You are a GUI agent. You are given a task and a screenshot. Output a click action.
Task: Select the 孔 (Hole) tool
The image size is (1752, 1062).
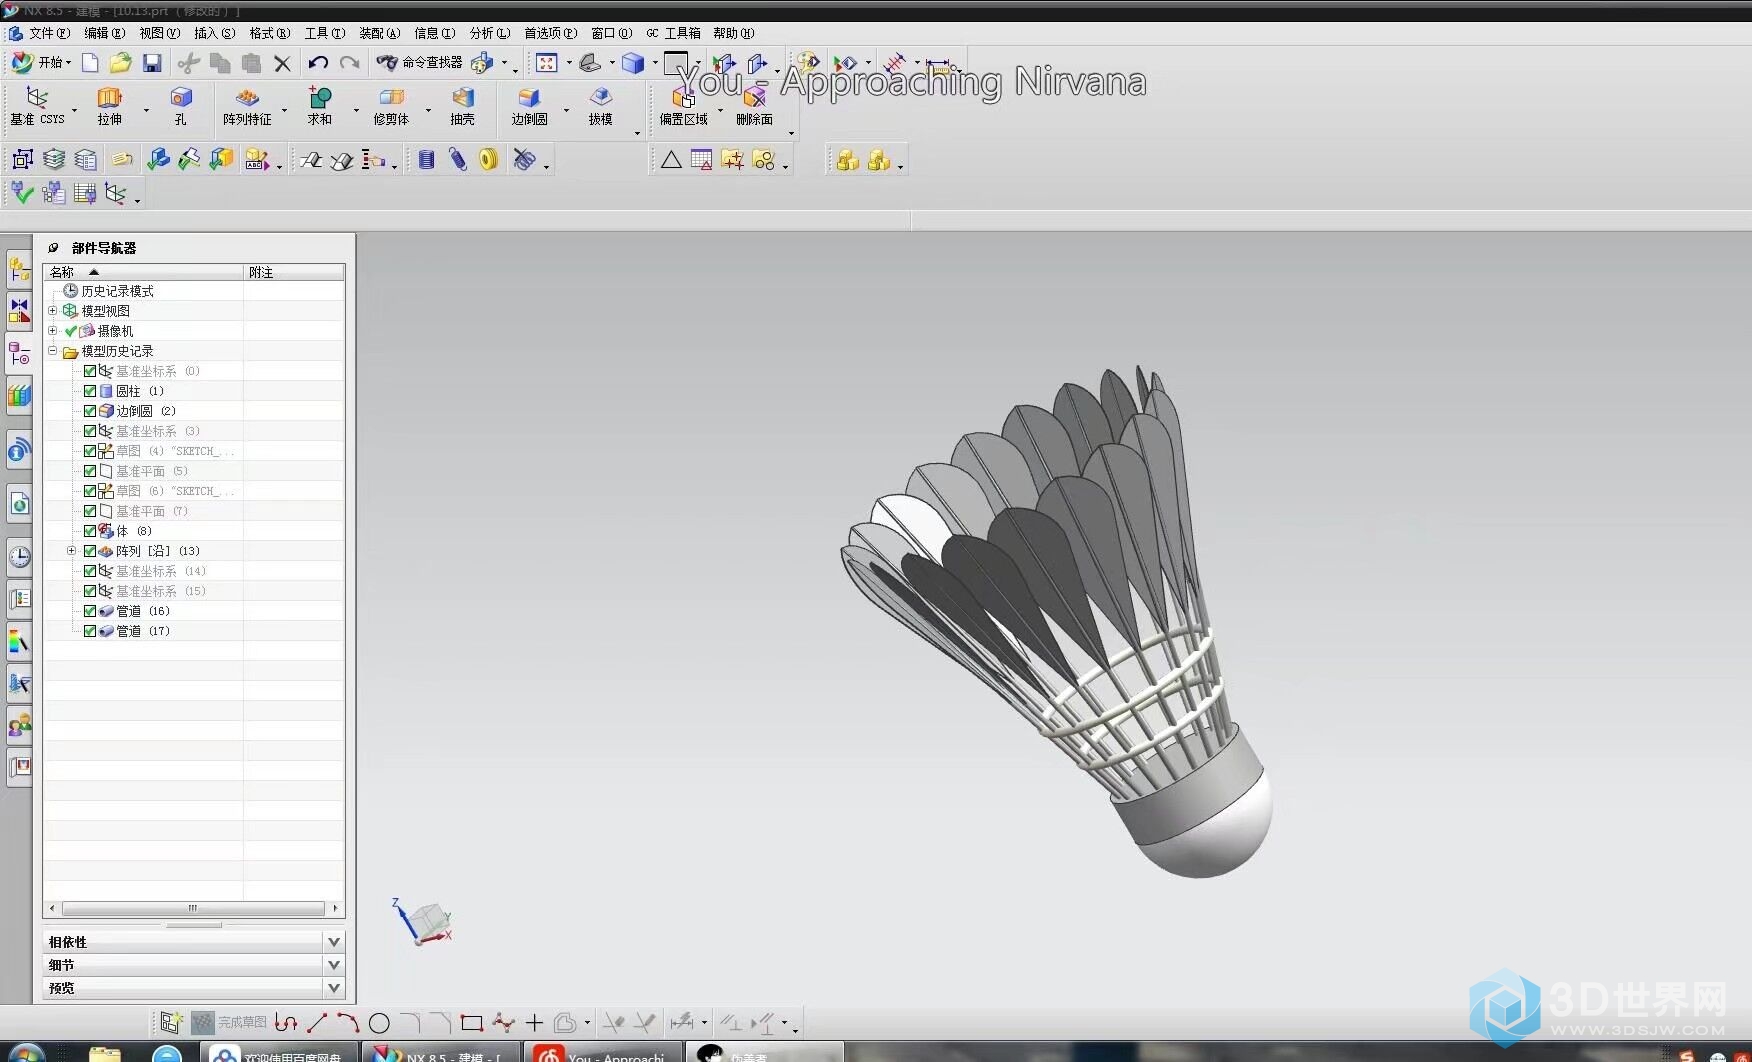coord(181,106)
